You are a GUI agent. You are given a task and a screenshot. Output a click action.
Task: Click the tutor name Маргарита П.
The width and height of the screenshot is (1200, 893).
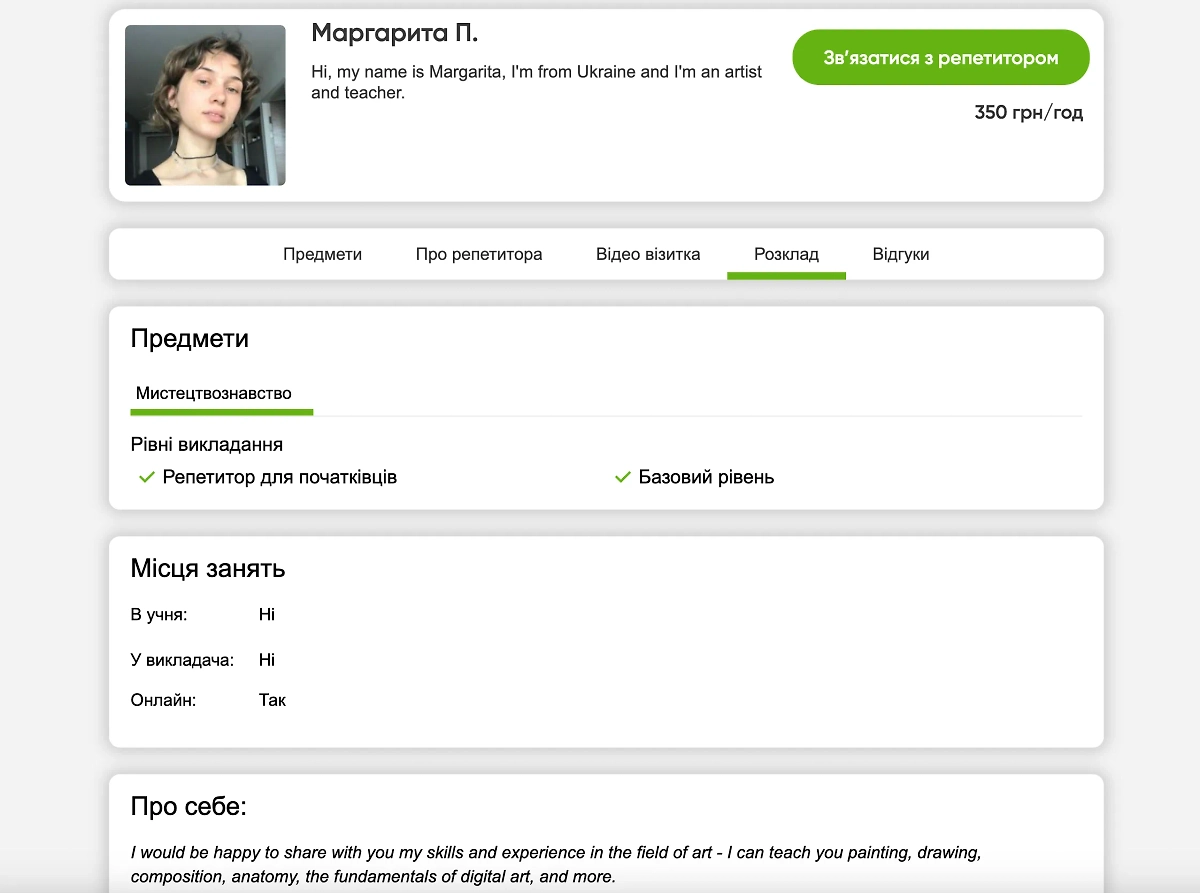[395, 33]
